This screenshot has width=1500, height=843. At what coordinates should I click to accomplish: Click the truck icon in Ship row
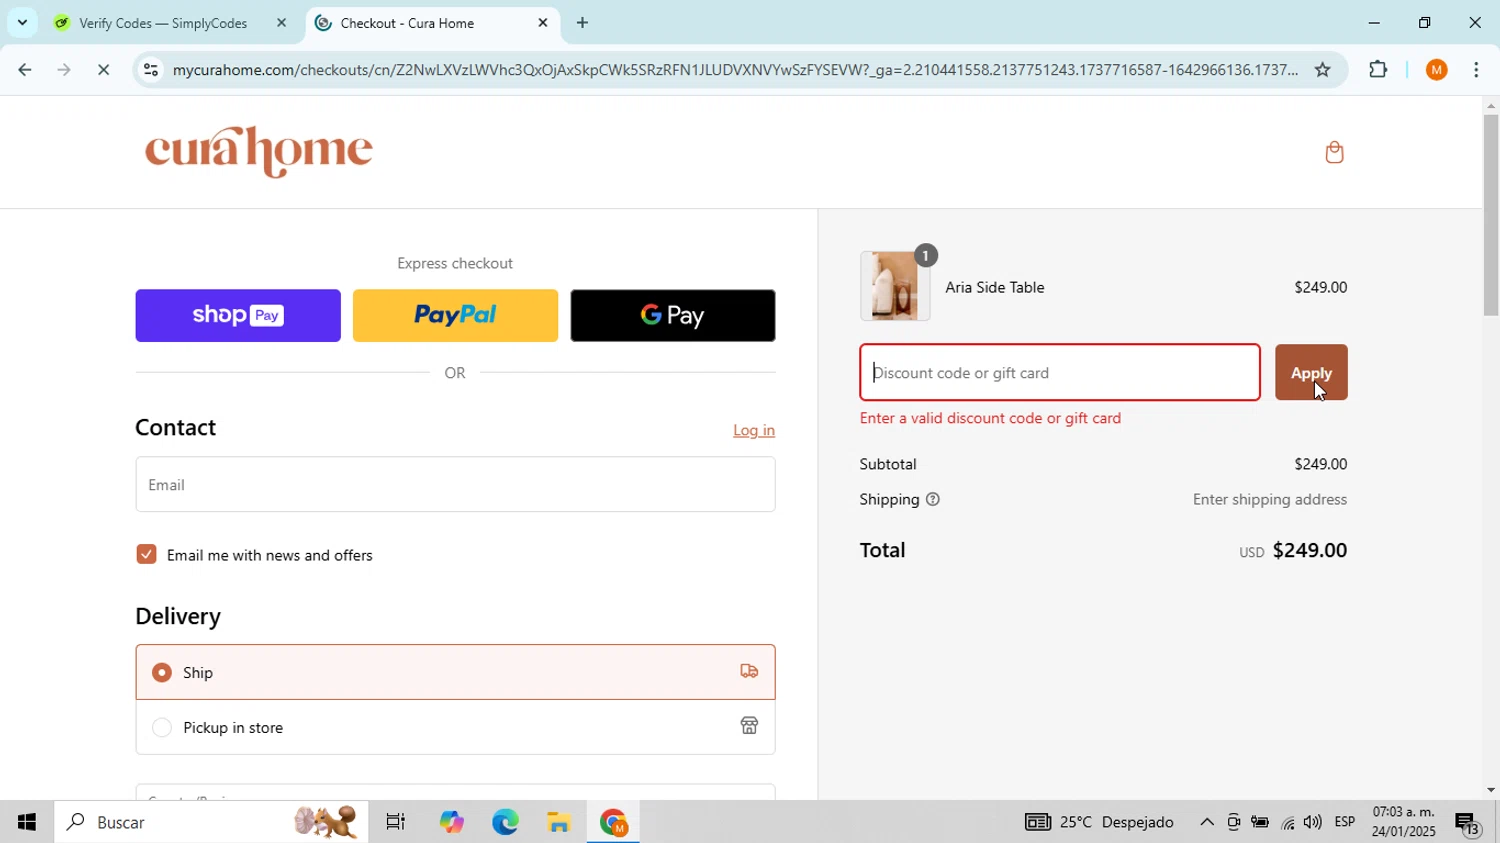click(x=749, y=672)
